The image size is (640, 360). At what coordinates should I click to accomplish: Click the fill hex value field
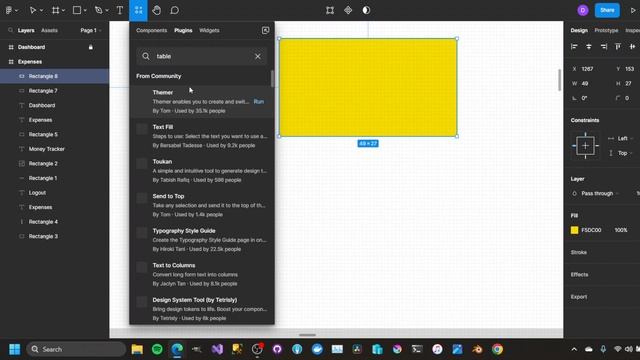click(591, 230)
